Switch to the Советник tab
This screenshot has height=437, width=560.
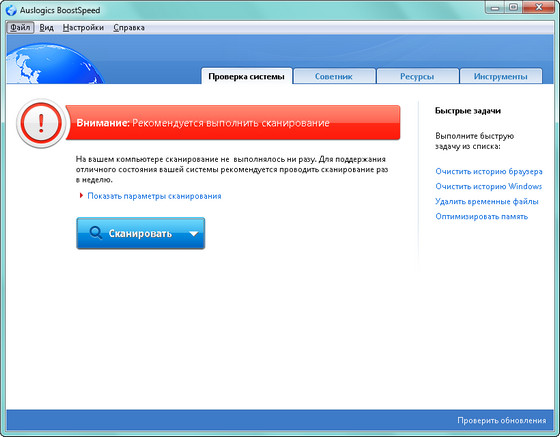334,76
